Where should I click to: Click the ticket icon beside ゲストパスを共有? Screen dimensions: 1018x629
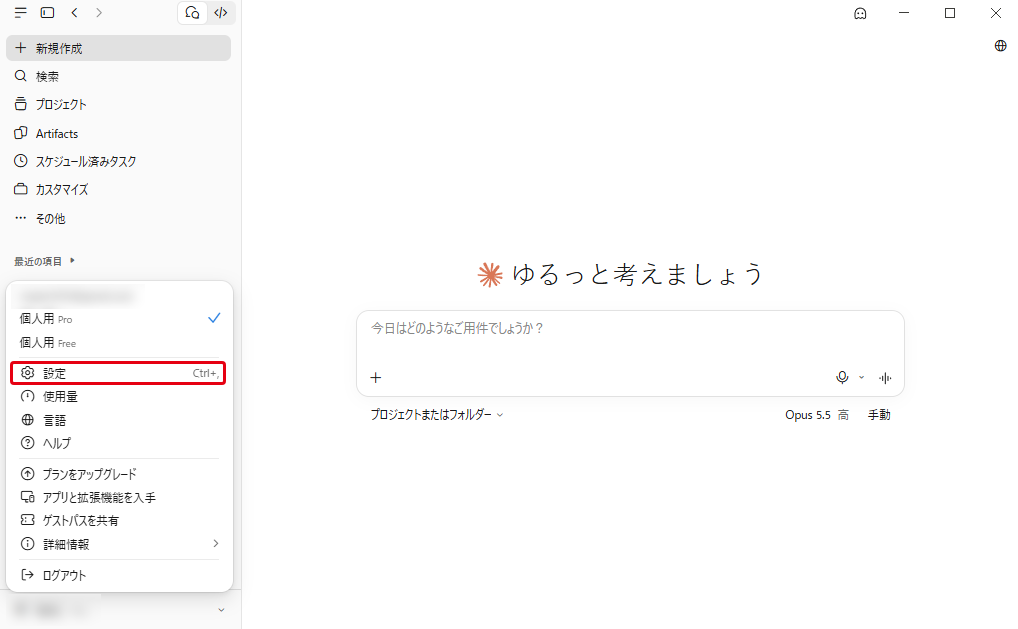[27, 520]
